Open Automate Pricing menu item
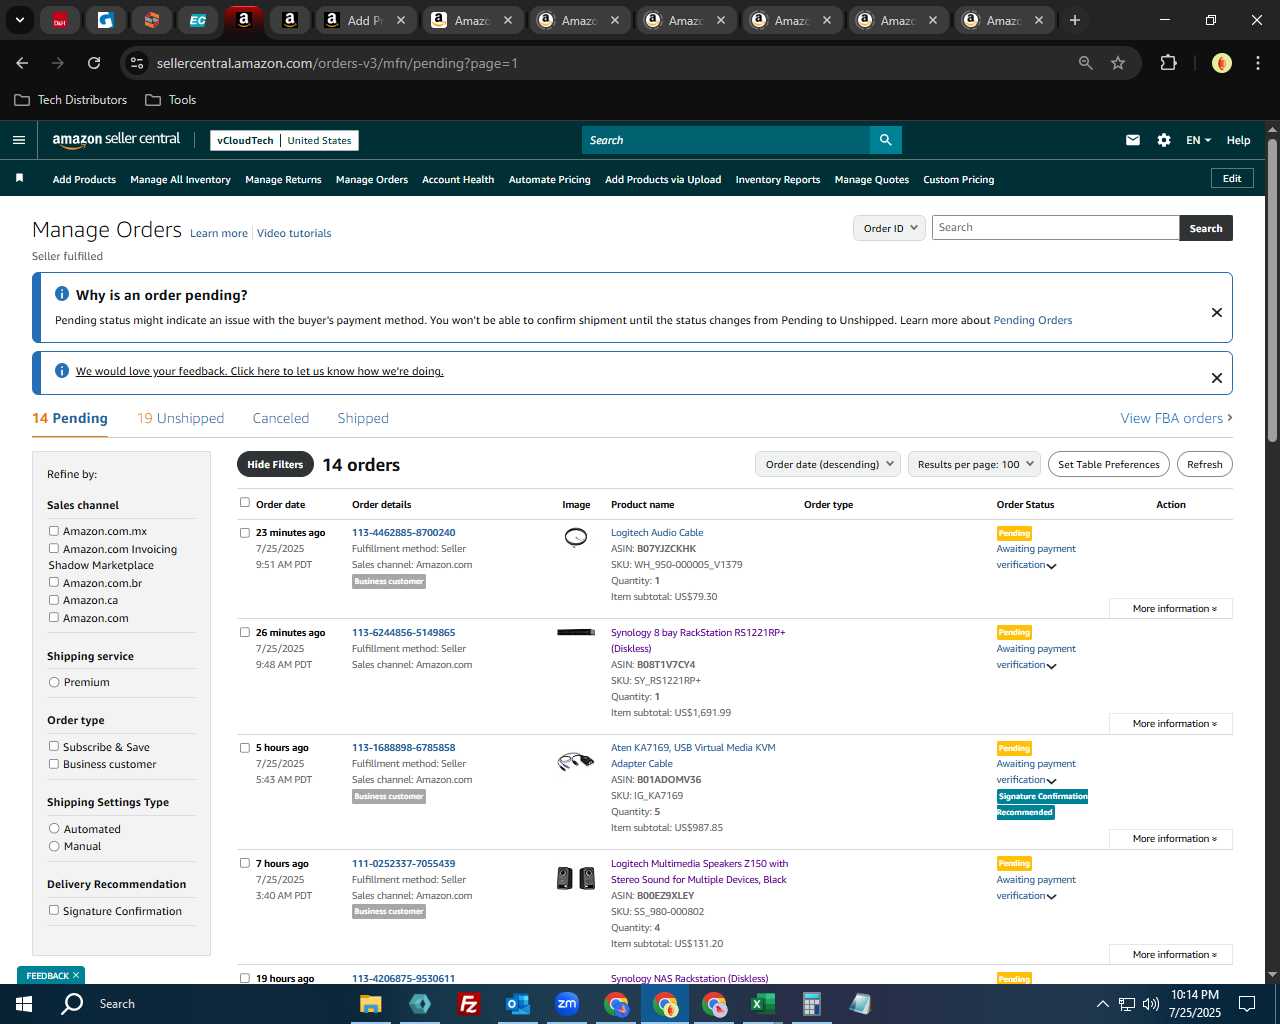The width and height of the screenshot is (1280, 1024). click(x=549, y=180)
